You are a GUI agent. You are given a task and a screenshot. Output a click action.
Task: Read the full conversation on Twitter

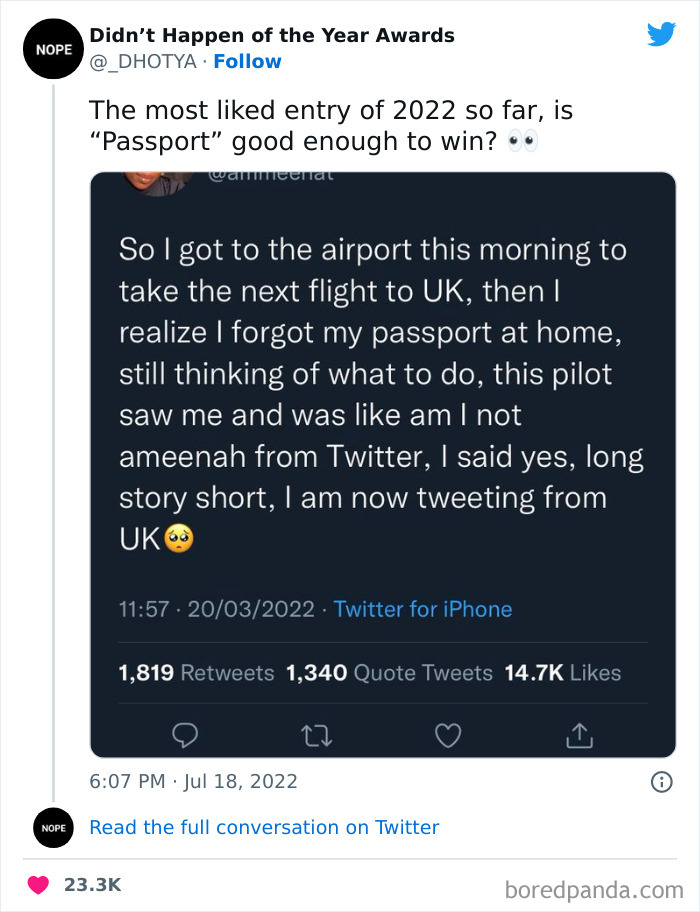pyautogui.click(x=264, y=828)
